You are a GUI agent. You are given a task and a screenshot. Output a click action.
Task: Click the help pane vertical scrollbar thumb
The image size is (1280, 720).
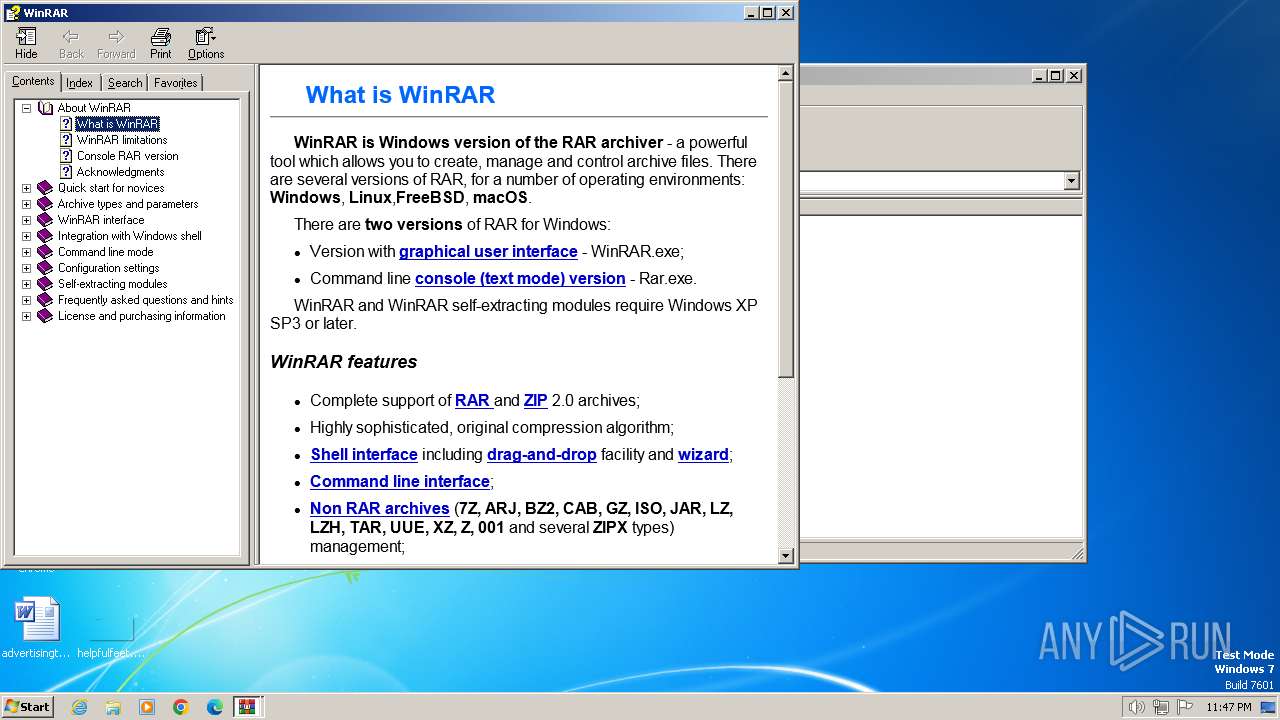pos(786,229)
